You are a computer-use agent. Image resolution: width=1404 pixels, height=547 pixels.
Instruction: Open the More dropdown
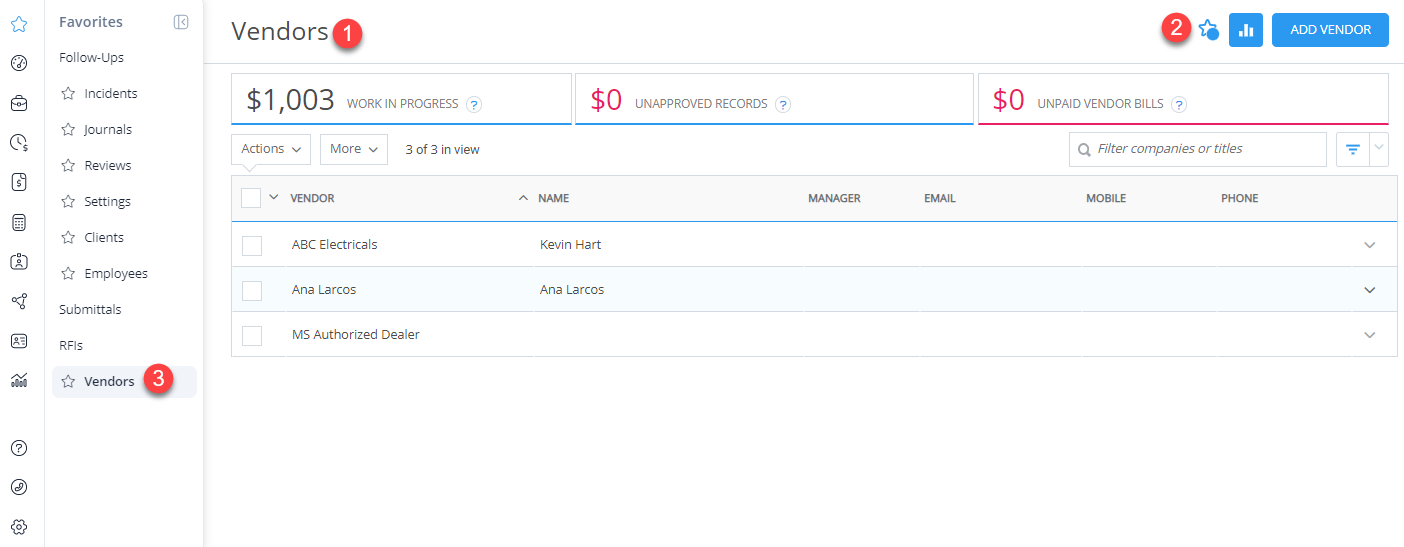(354, 149)
